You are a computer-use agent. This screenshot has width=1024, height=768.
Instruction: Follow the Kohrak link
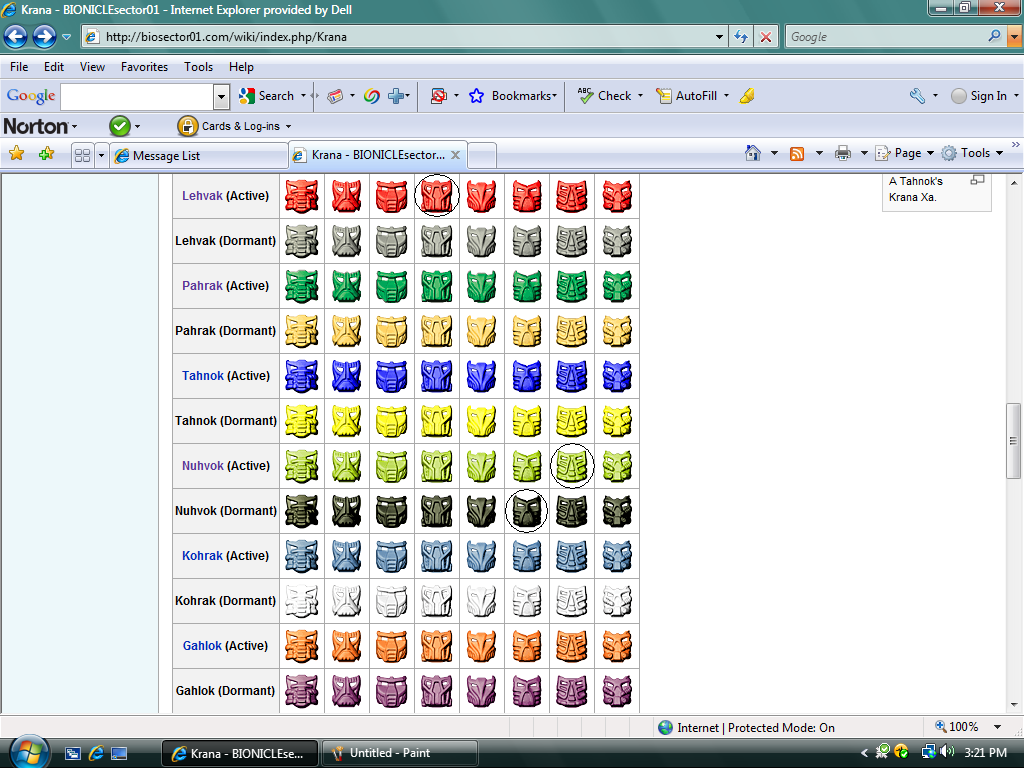(x=202, y=556)
